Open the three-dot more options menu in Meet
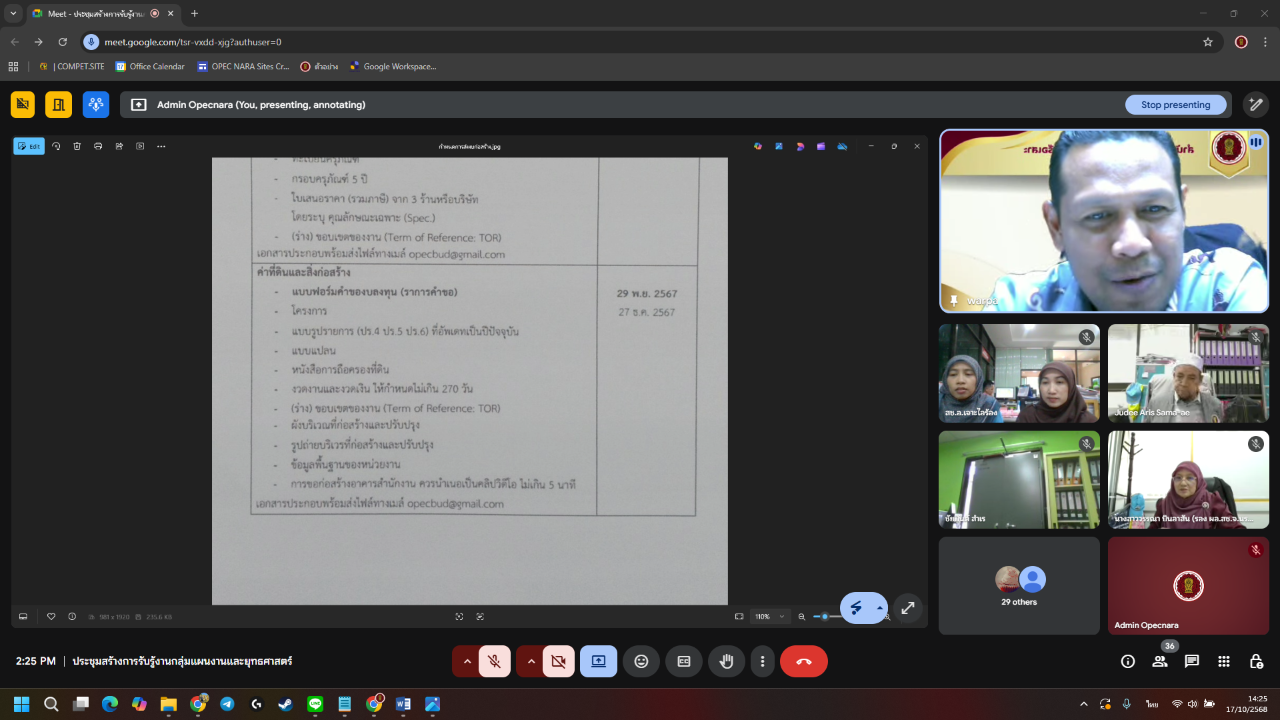This screenshot has height=720, width=1280. pos(763,661)
